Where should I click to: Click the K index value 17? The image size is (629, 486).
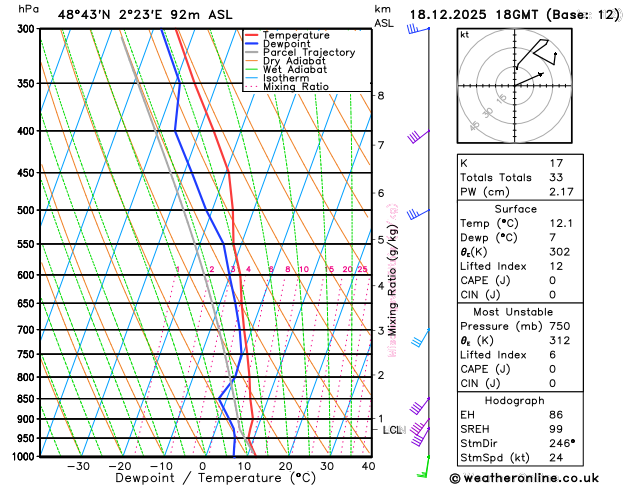coord(556,163)
